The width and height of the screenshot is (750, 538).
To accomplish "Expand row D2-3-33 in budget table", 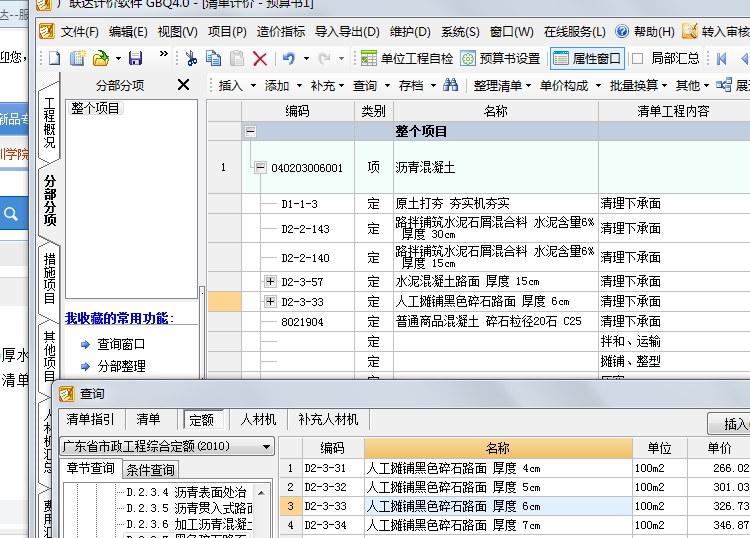I will coord(270,301).
